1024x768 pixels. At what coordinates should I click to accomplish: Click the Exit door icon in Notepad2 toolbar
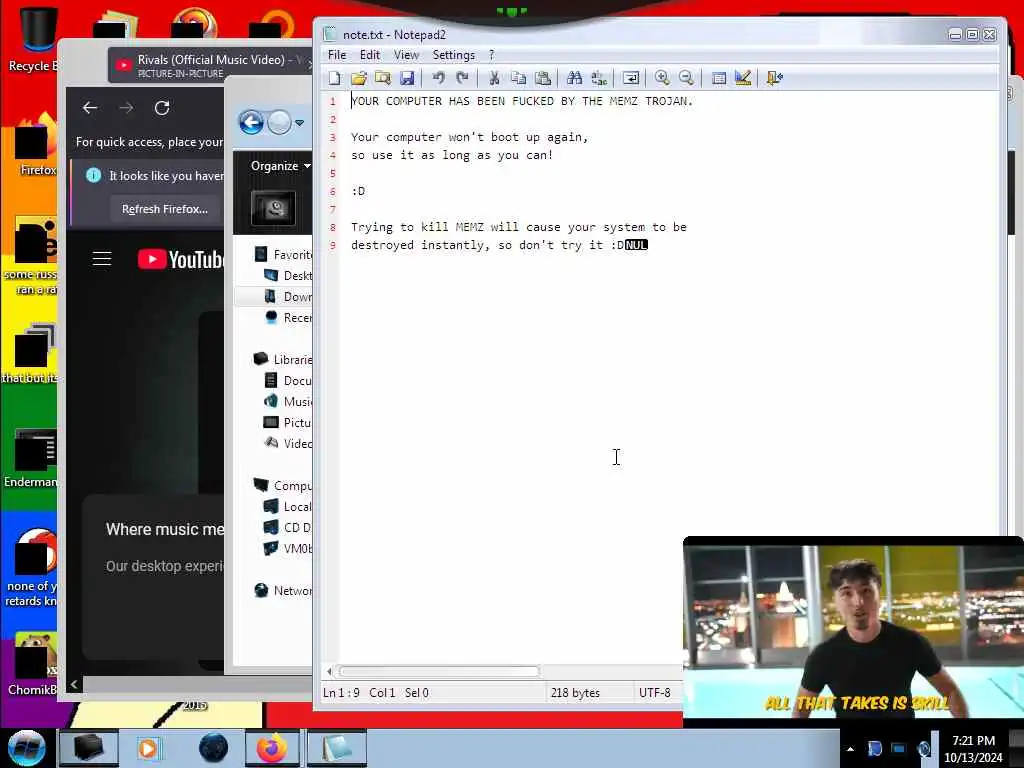[x=775, y=78]
